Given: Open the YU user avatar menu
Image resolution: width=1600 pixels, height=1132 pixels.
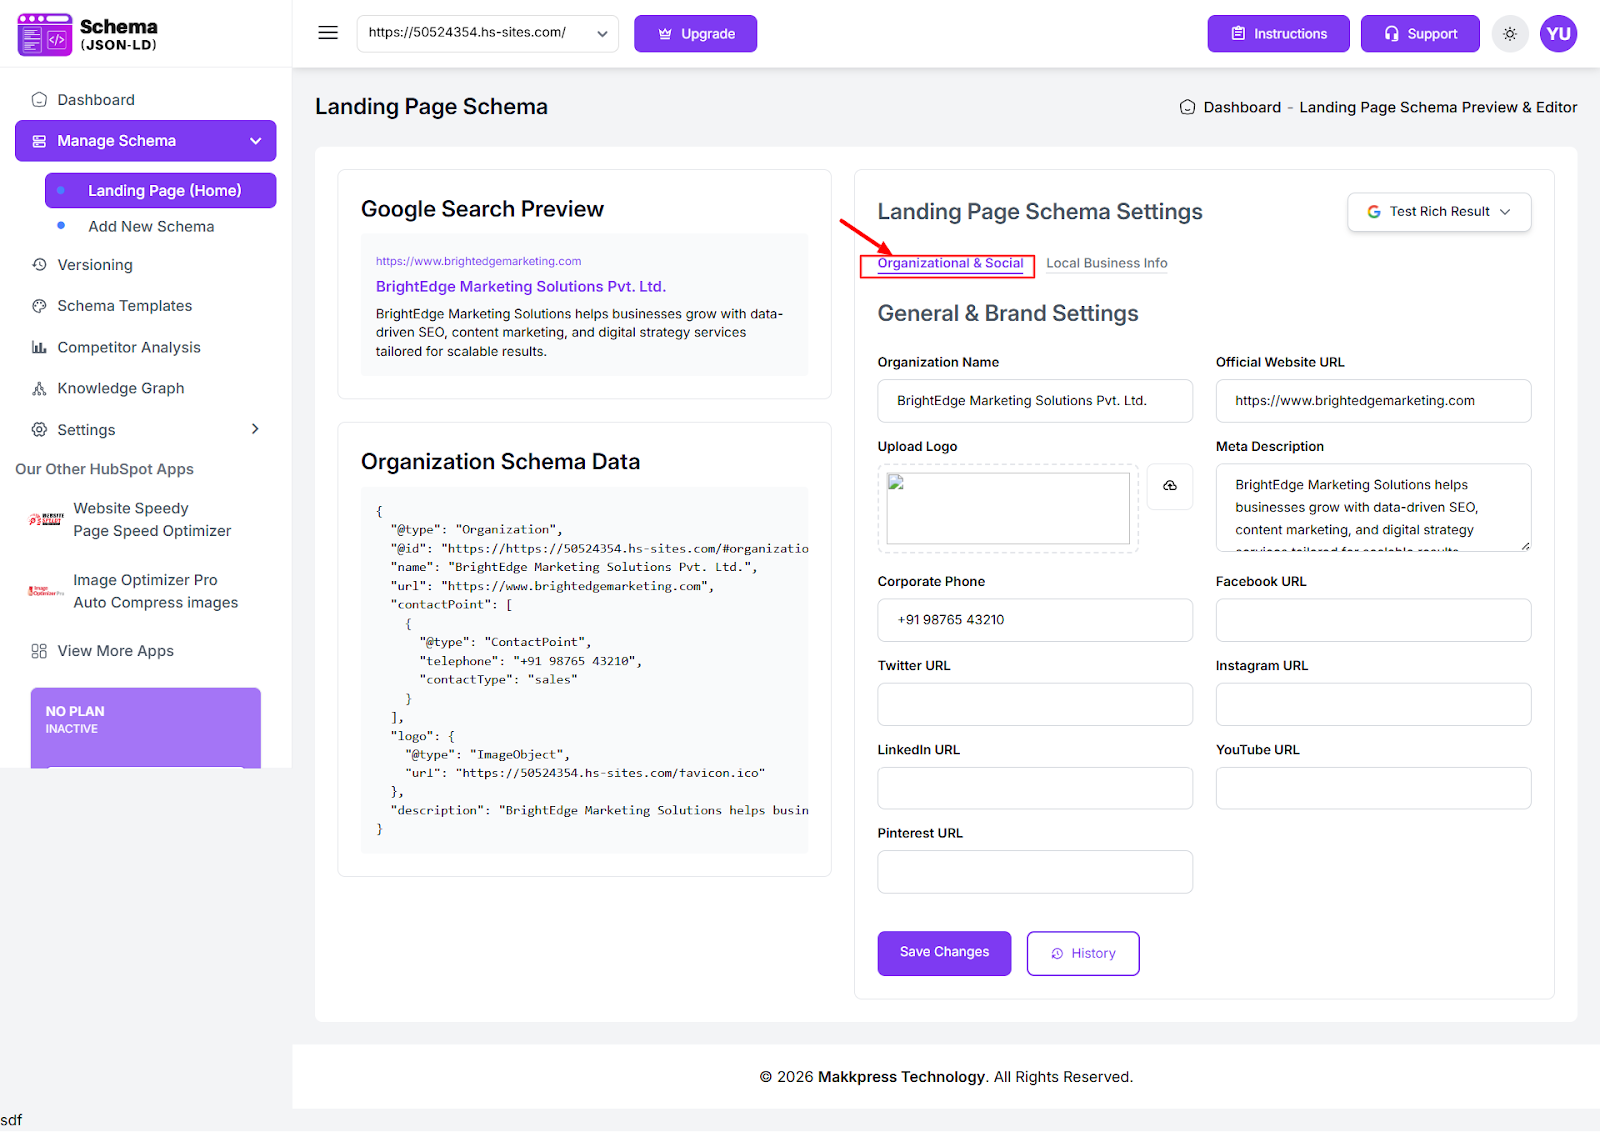Looking at the screenshot, I should tap(1558, 34).
